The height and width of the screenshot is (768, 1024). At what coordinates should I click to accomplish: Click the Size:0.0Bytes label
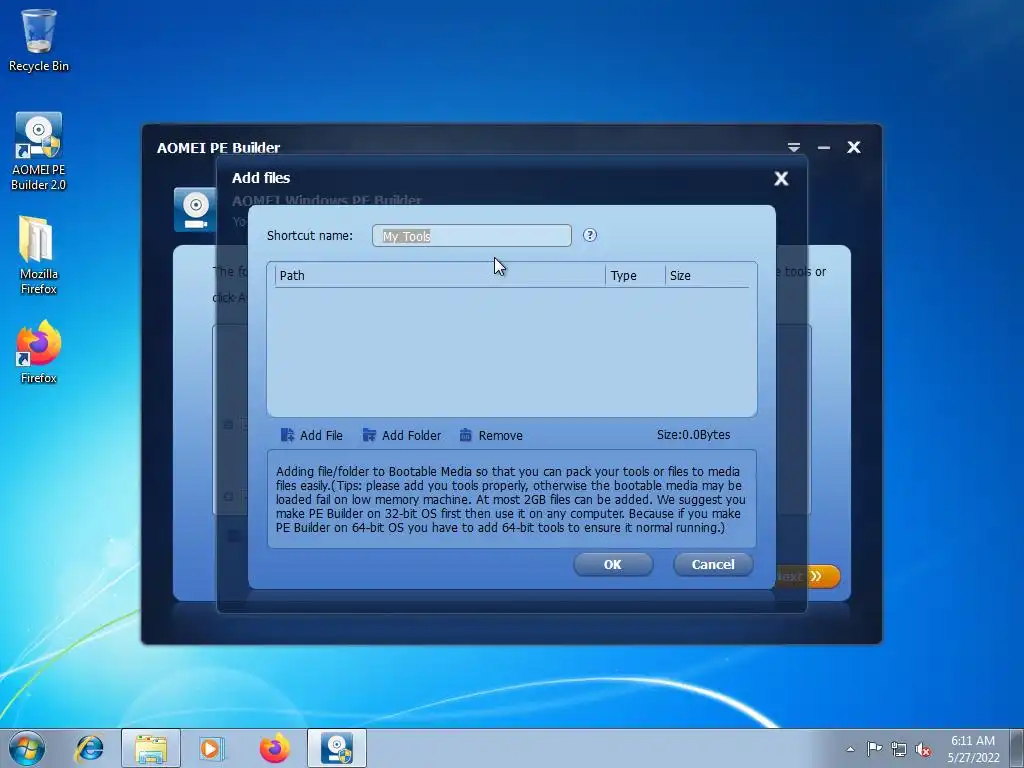tap(694, 435)
